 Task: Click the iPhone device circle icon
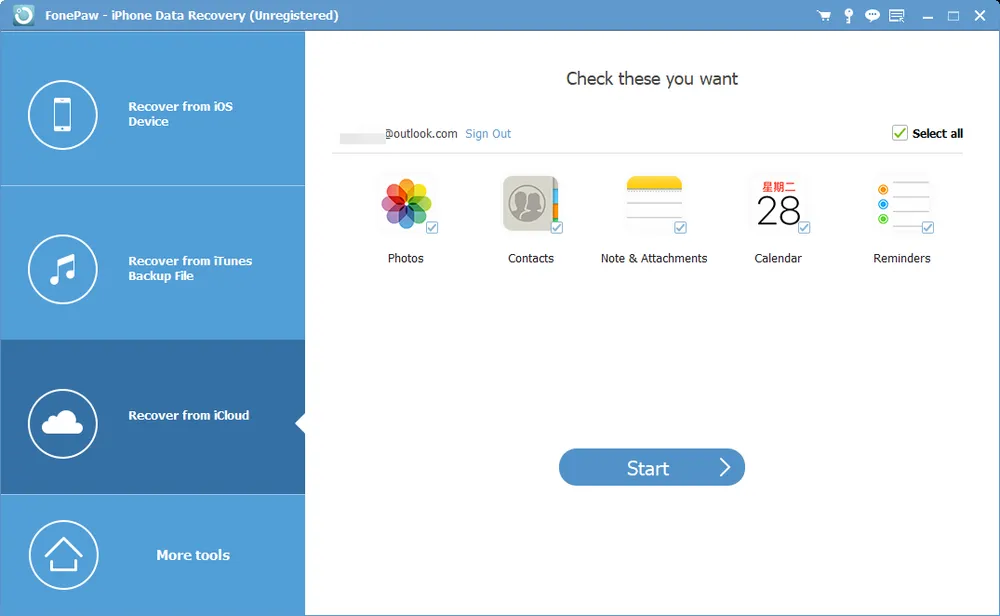coord(62,115)
